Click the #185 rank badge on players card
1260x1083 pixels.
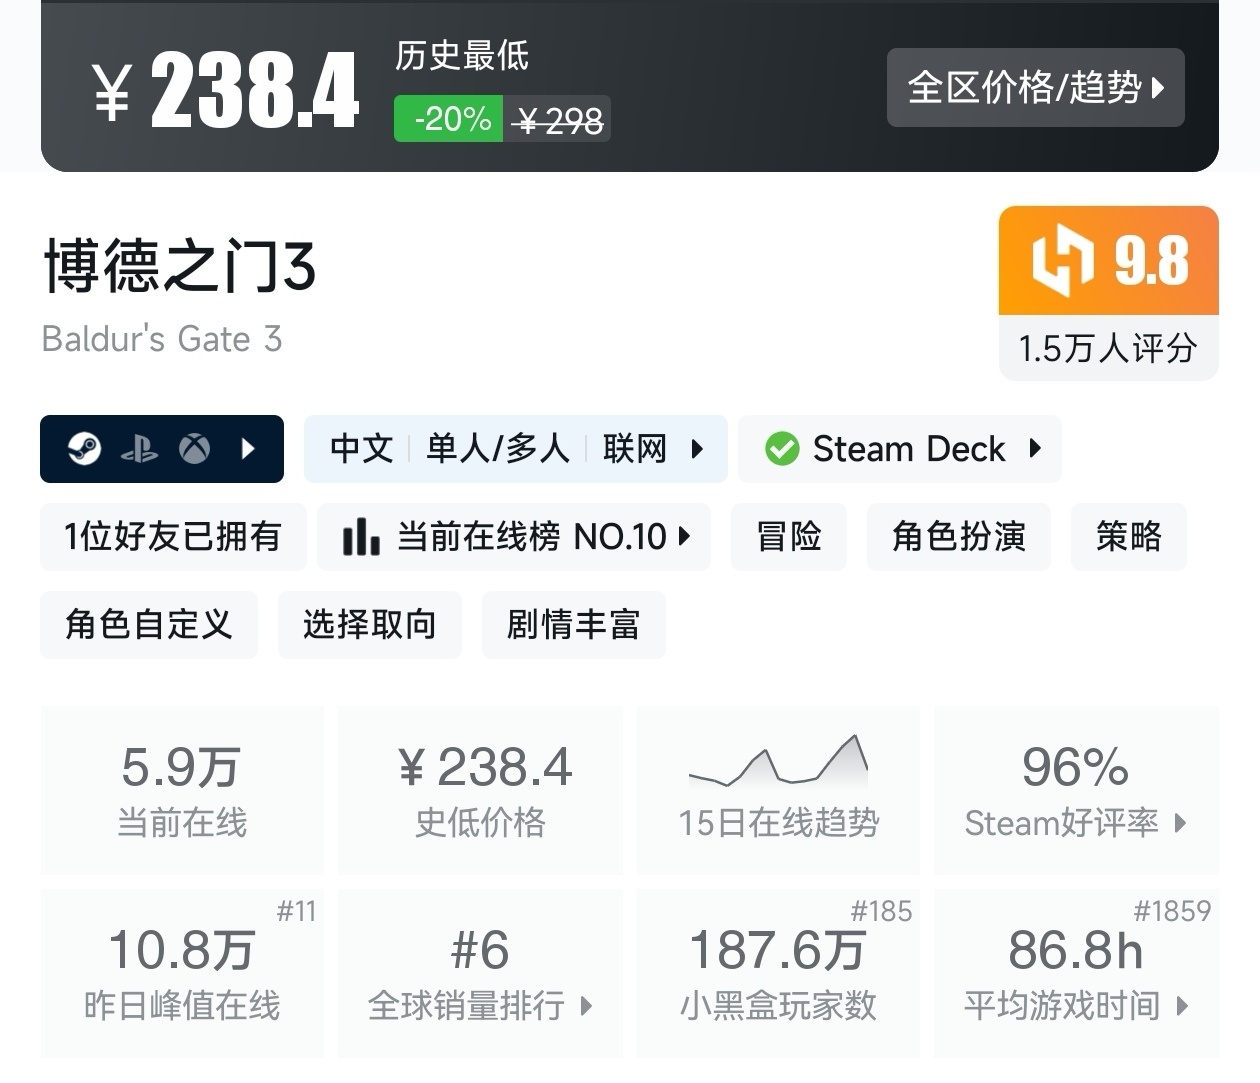tap(882, 911)
